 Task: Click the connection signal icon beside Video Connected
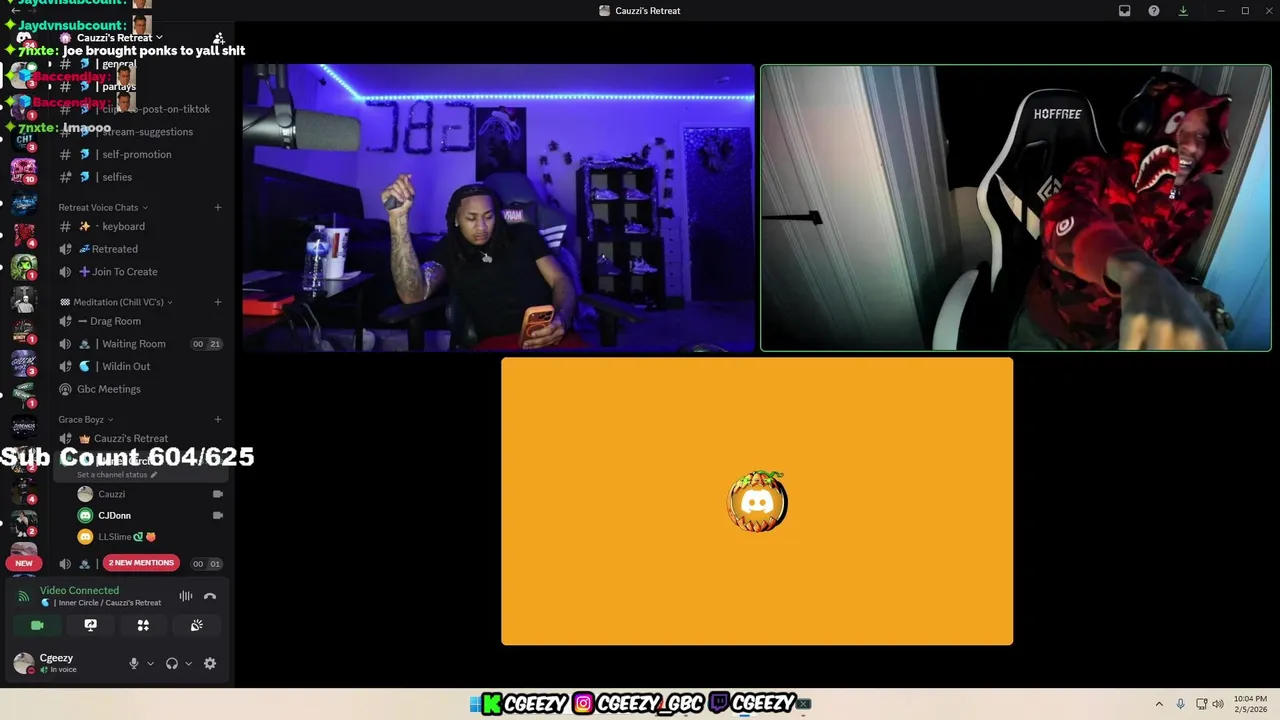pos(24,596)
